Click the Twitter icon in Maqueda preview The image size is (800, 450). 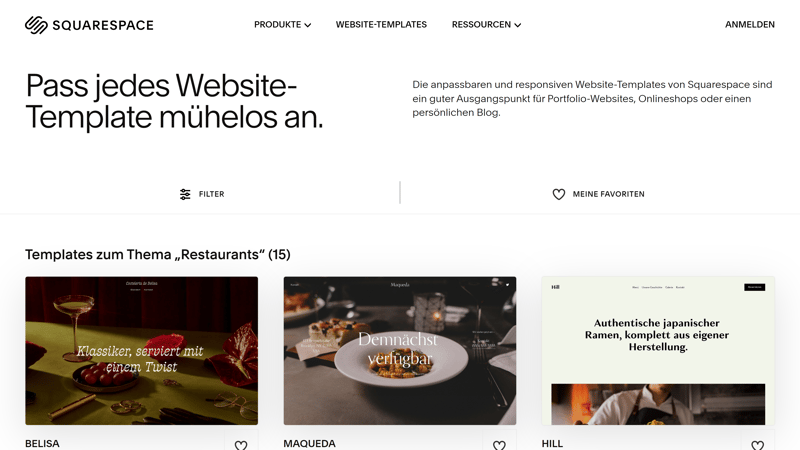tap(507, 285)
